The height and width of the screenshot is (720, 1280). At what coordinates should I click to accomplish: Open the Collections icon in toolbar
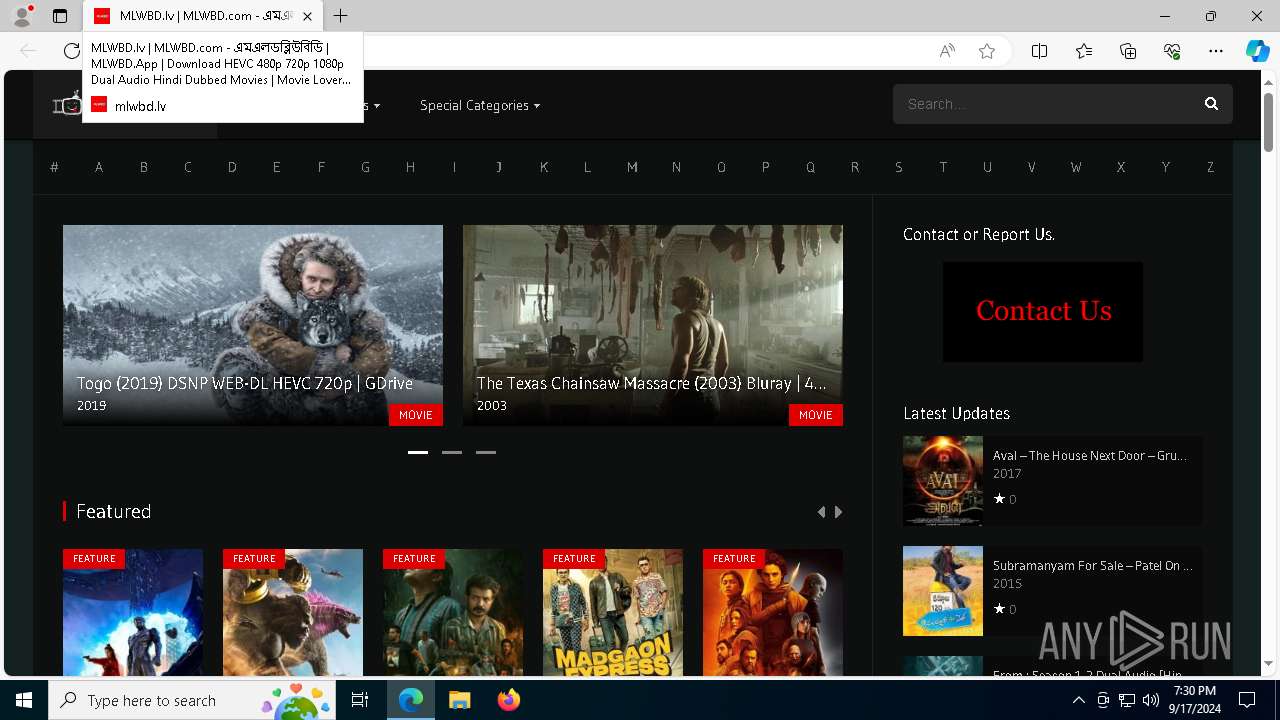click(x=1128, y=51)
